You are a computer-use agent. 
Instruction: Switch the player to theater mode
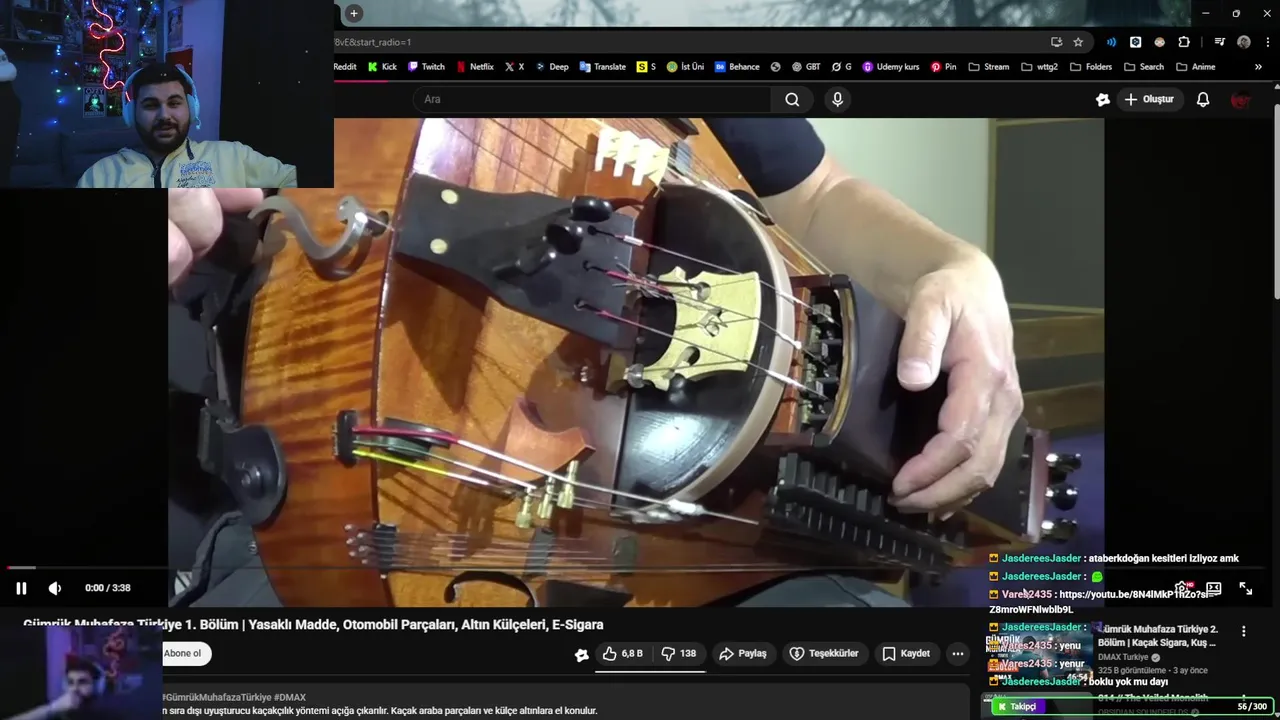[x=1213, y=588]
